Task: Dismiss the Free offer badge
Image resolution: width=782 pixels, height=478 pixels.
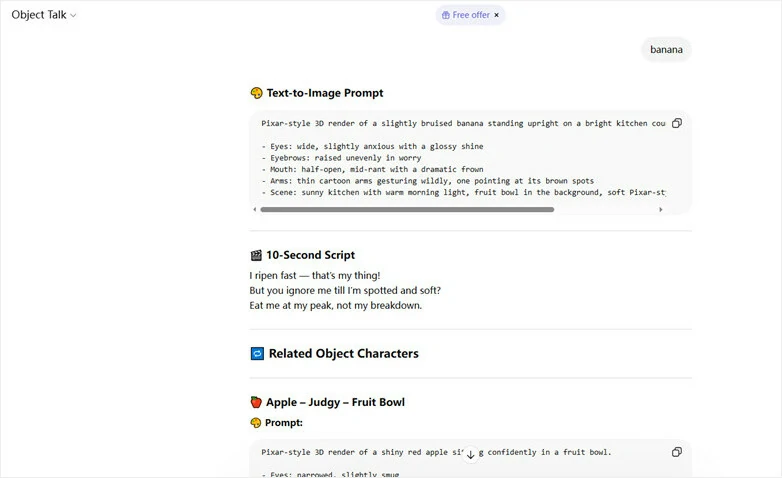Action: pyautogui.click(x=496, y=15)
